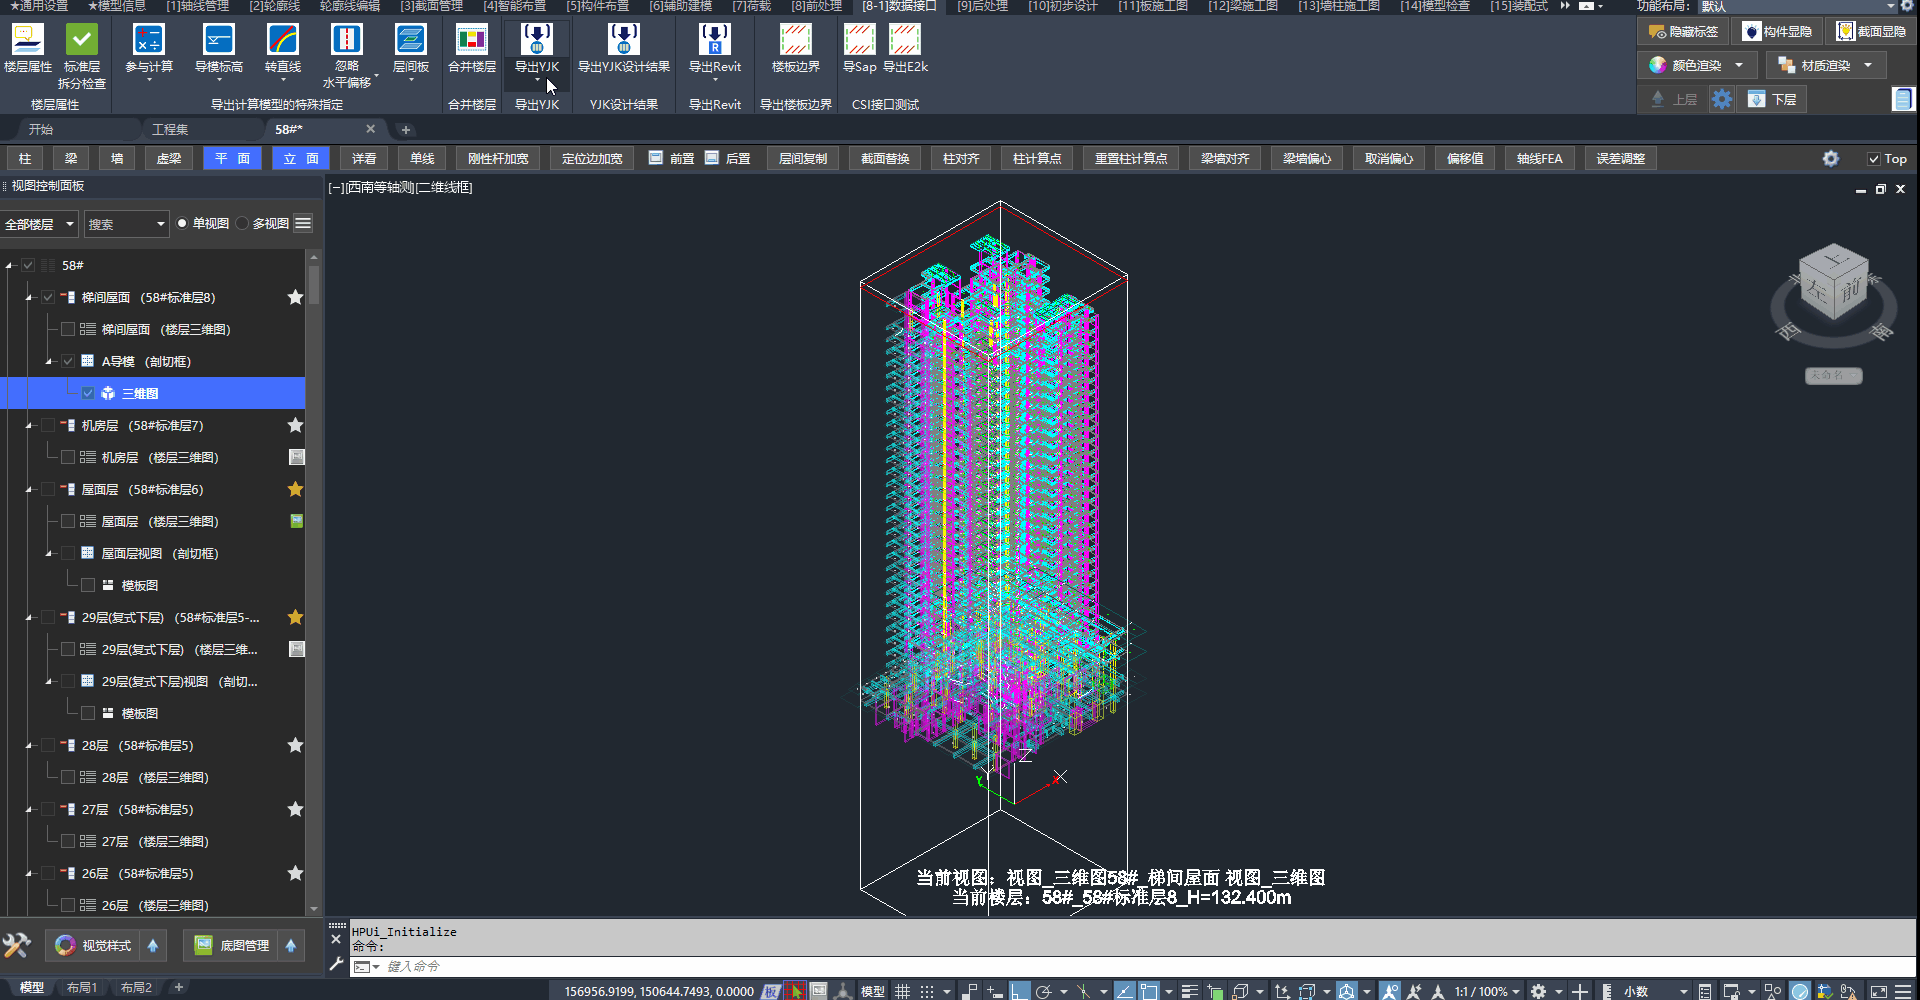Toggle the Top checkbox

tap(1874, 159)
